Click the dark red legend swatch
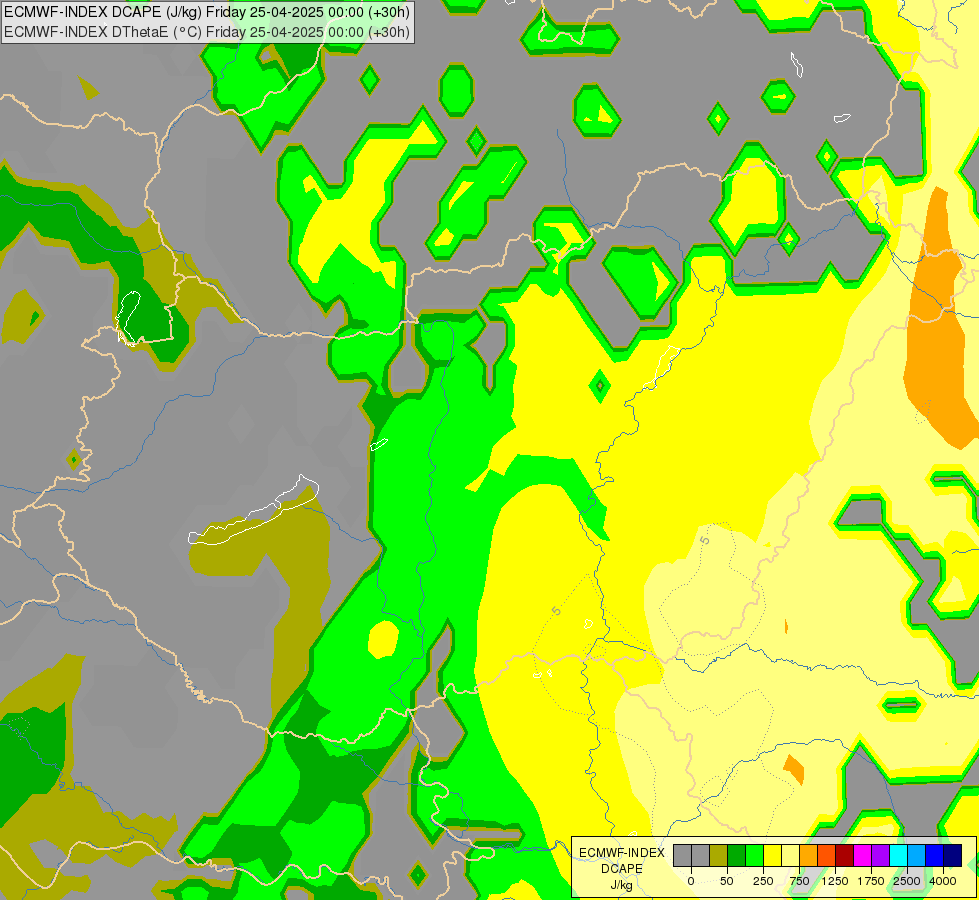 tap(844, 855)
